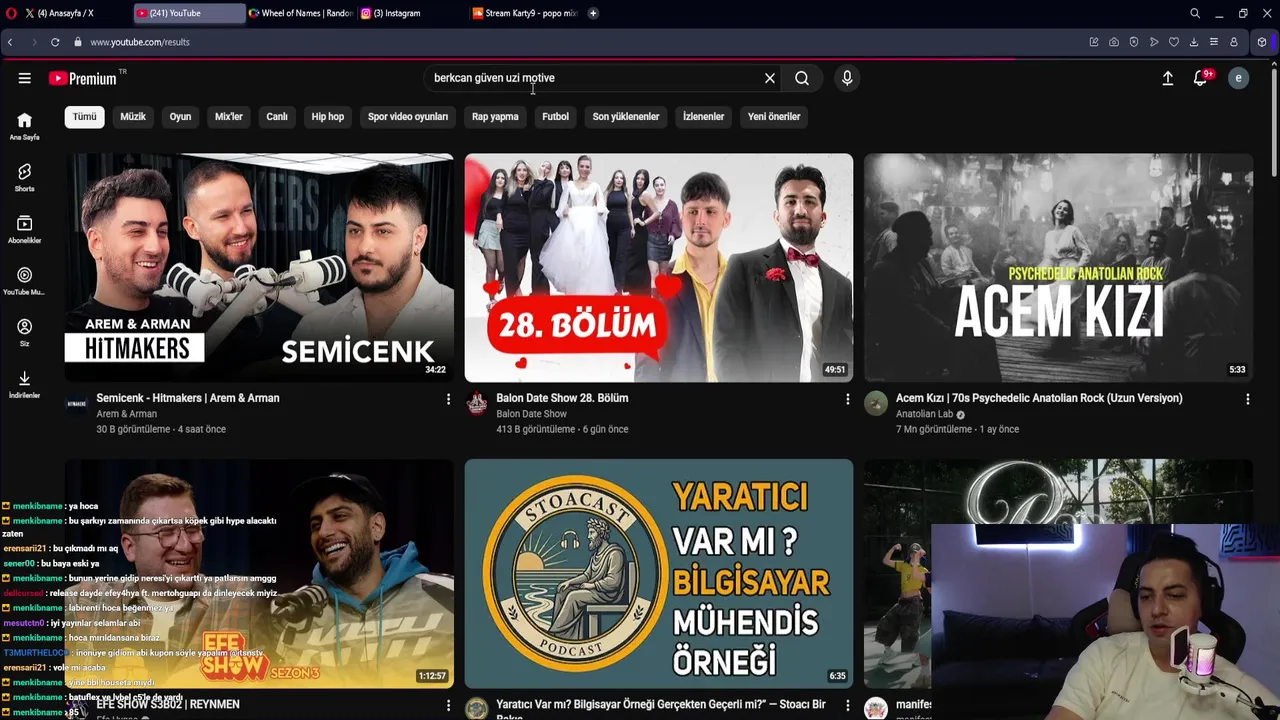The image size is (1280, 720).
Task: Open the ad-blocker shield icon
Action: [1134, 42]
